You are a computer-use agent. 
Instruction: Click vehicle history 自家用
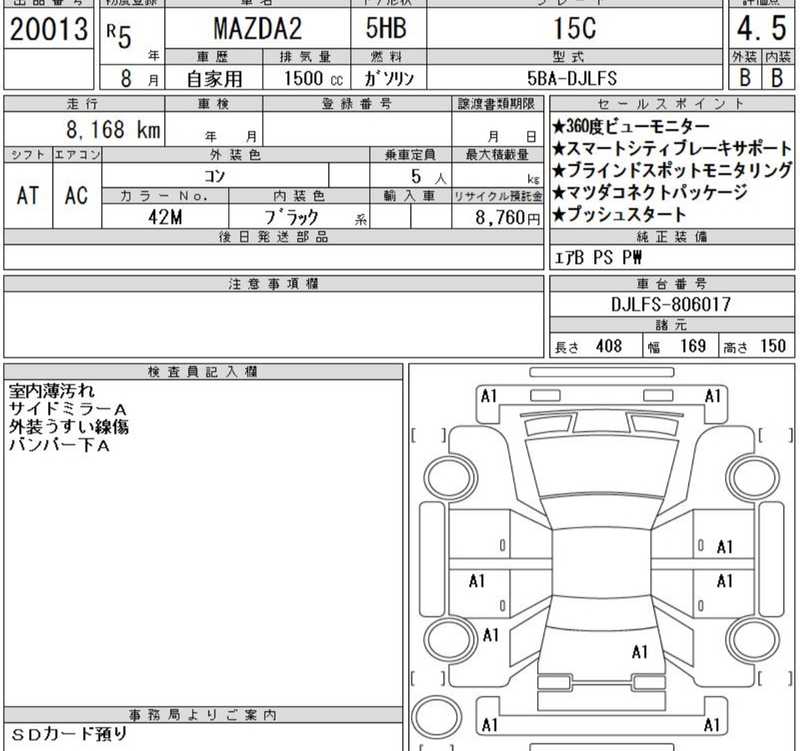pos(214,79)
